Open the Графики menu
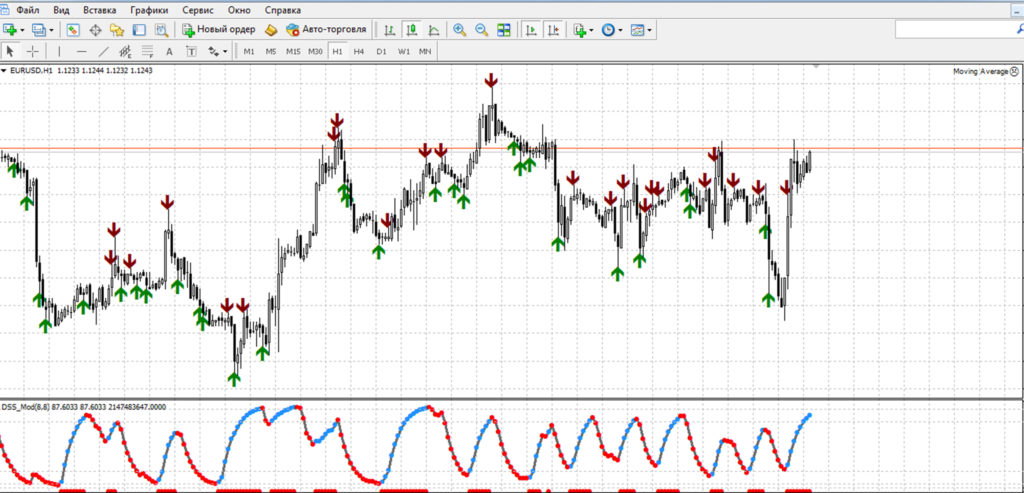The width and height of the screenshot is (1024, 493). tap(148, 9)
